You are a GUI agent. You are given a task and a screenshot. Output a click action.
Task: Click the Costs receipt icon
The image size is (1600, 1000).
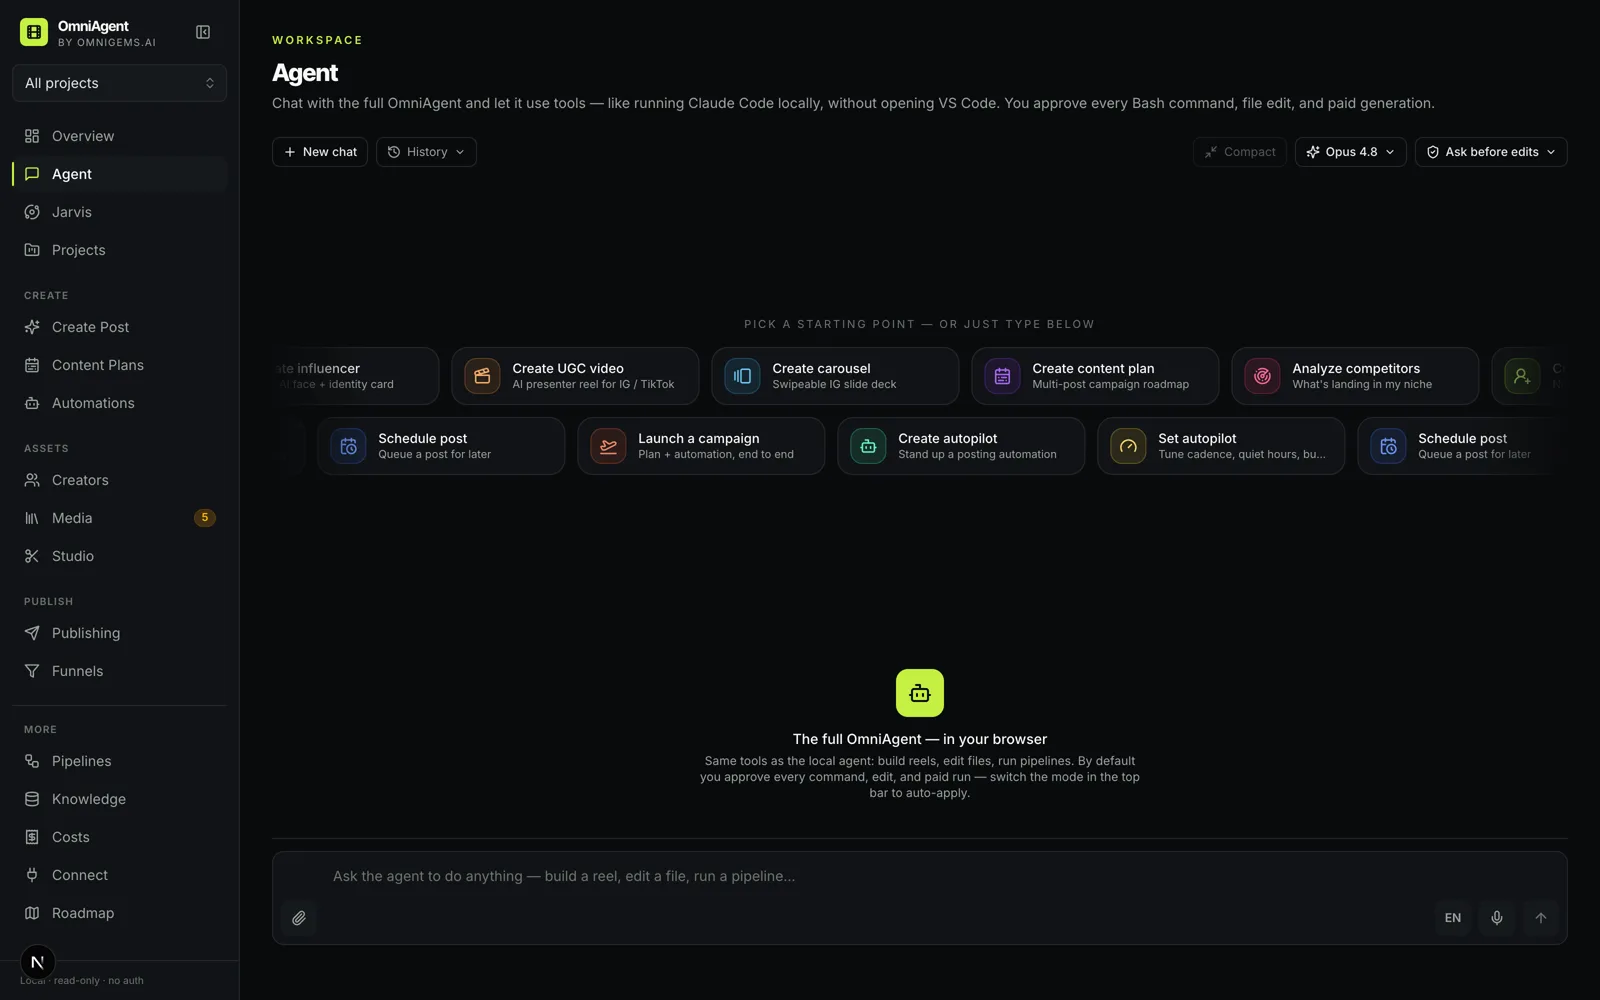pyautogui.click(x=32, y=837)
